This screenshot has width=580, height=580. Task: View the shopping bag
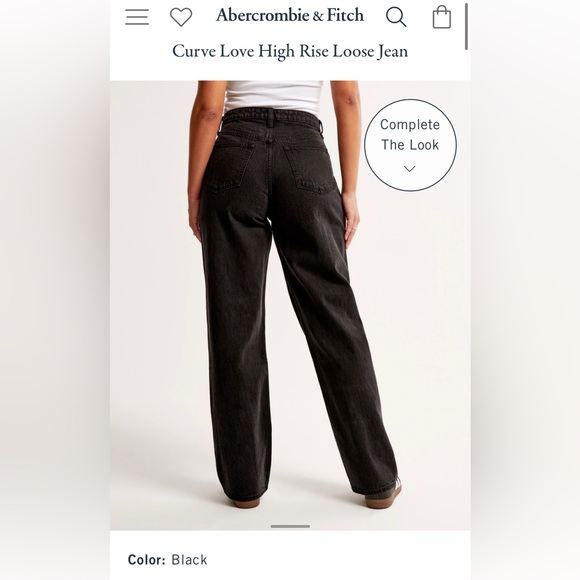pos(442,17)
